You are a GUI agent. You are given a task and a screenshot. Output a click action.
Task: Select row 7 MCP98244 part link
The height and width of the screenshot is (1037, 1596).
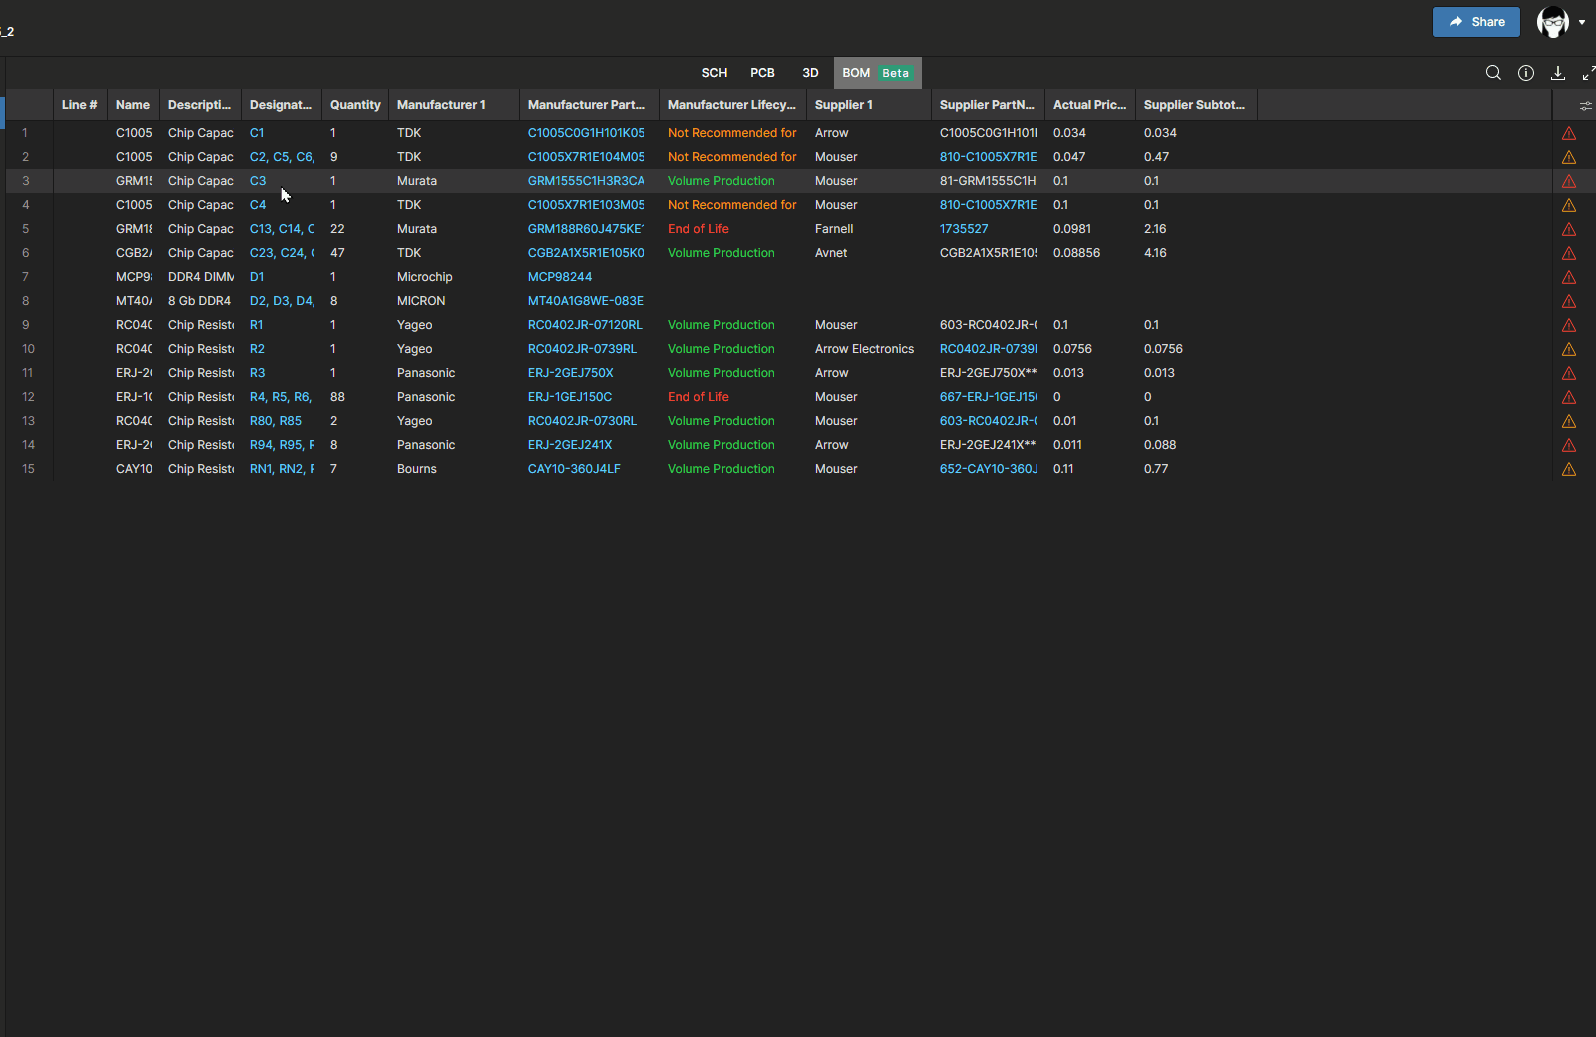[560, 277]
